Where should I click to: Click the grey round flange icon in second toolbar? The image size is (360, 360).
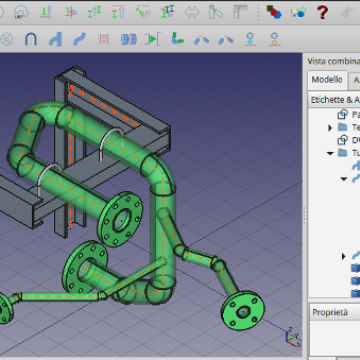point(6,39)
